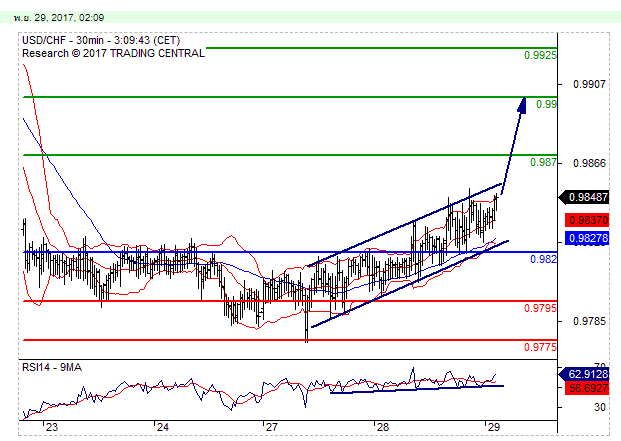Click the red 0.9795 support label
621x441 pixels.
(540, 308)
